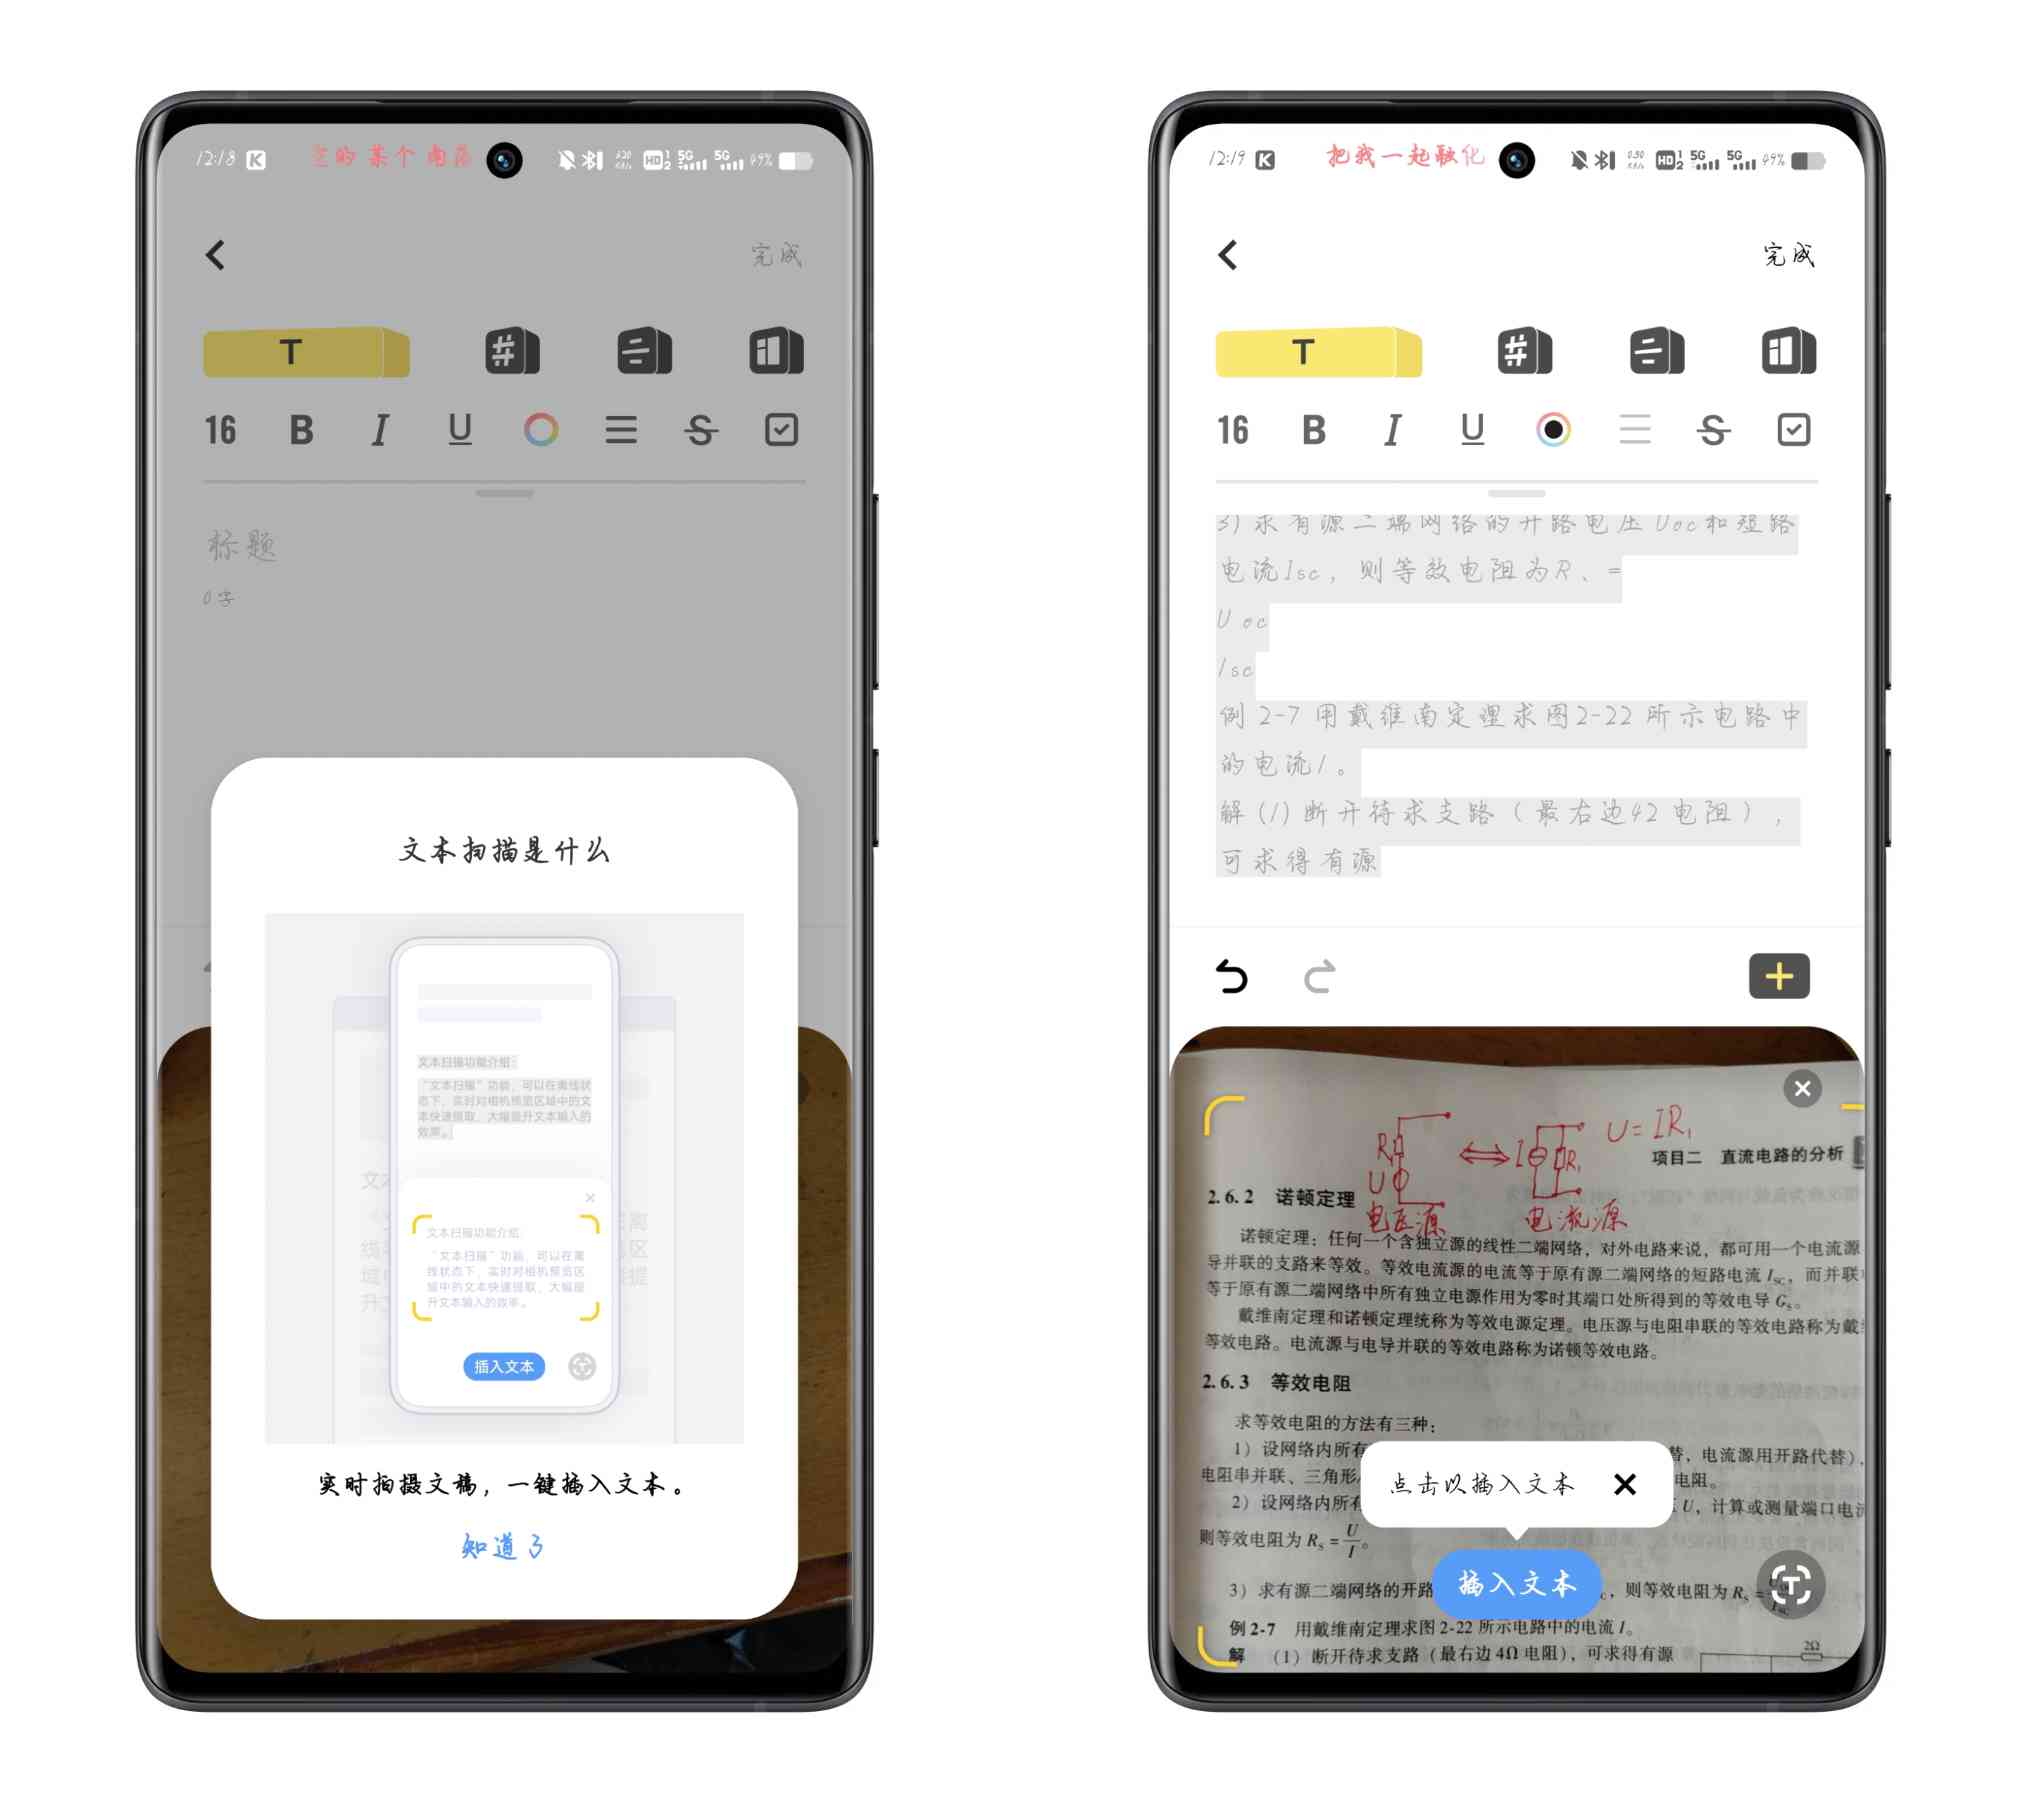The height and width of the screenshot is (1800, 2025).
Task: Click the text alignment icon
Action: pyautogui.click(x=620, y=431)
